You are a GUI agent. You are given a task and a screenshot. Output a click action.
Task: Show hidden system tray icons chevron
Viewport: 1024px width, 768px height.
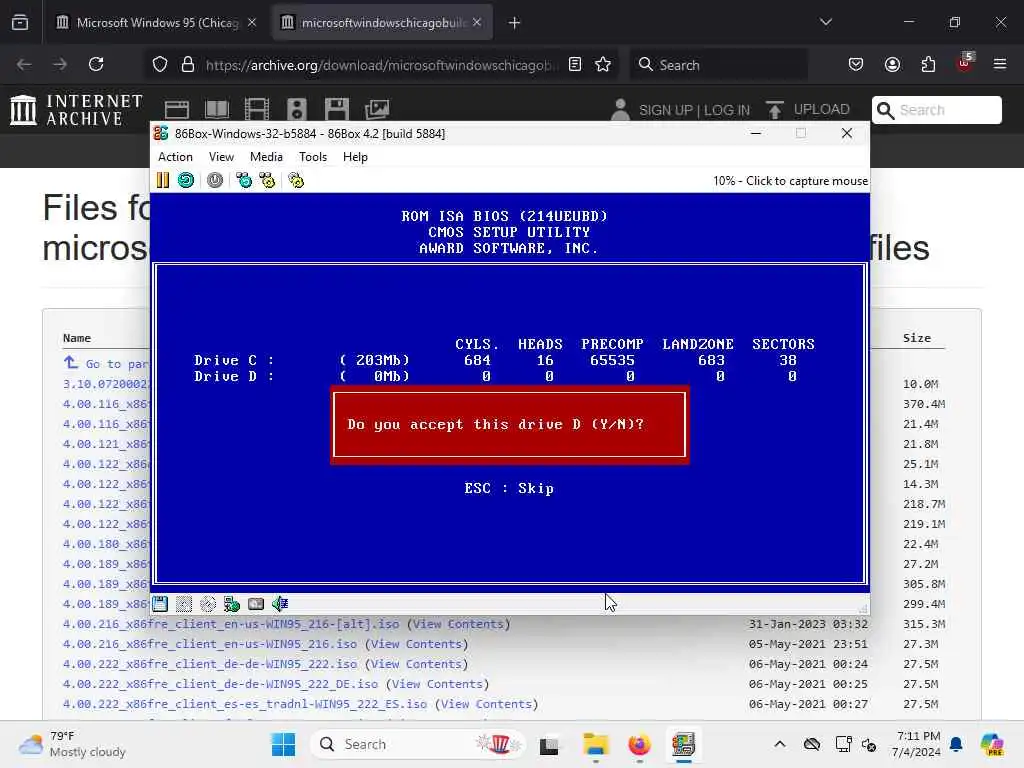(x=780, y=744)
